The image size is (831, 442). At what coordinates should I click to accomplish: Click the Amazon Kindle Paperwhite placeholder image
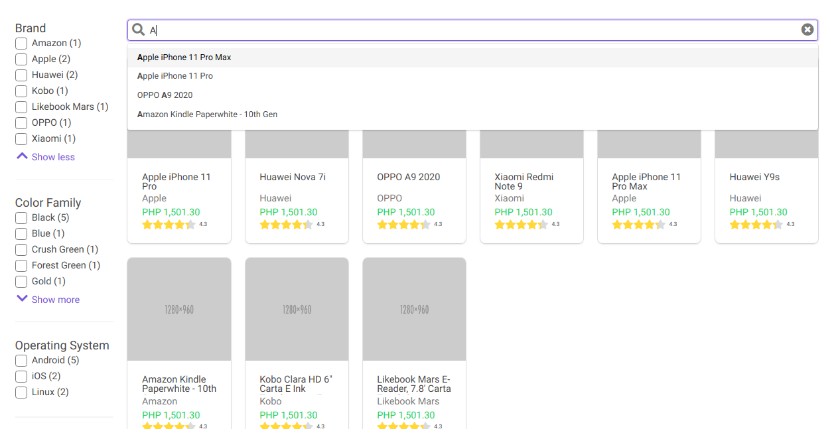tap(179, 310)
